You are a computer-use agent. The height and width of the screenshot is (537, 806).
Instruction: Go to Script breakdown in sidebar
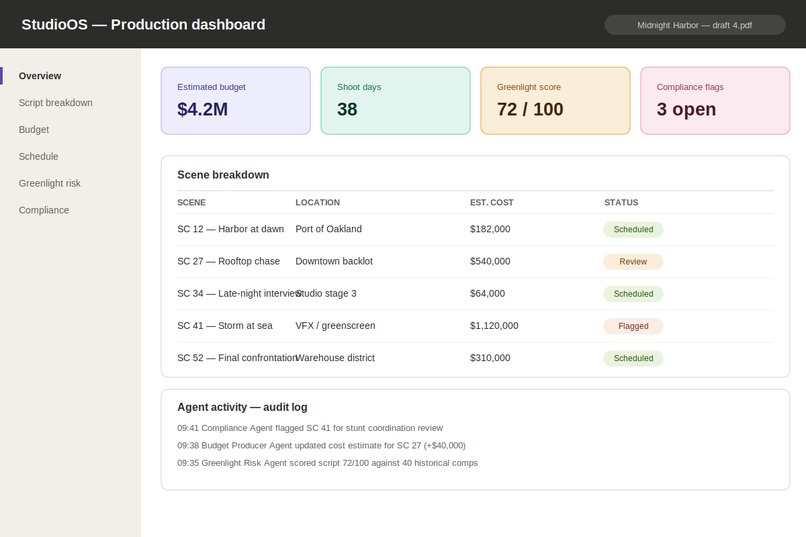click(x=56, y=103)
